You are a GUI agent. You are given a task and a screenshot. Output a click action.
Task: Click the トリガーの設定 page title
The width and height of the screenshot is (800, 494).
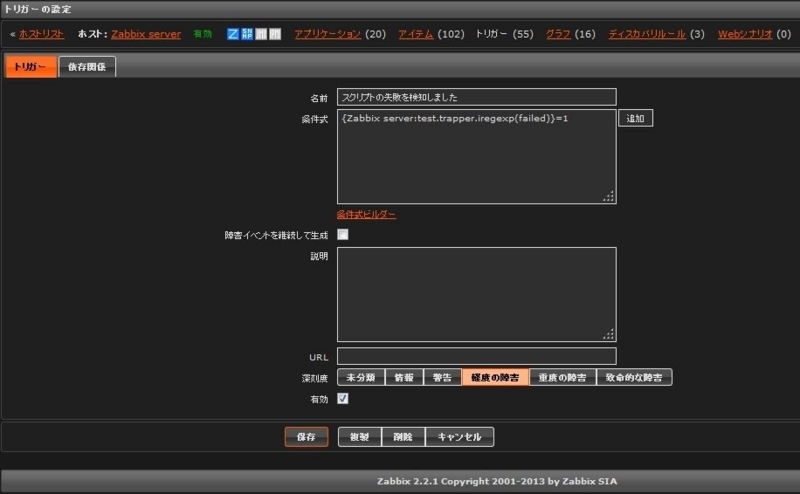(37, 9)
